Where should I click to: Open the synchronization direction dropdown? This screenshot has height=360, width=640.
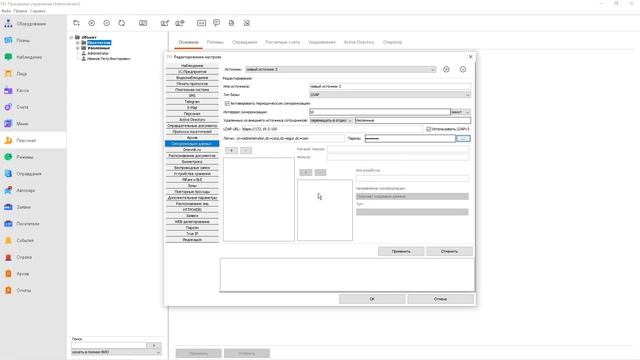412,196
